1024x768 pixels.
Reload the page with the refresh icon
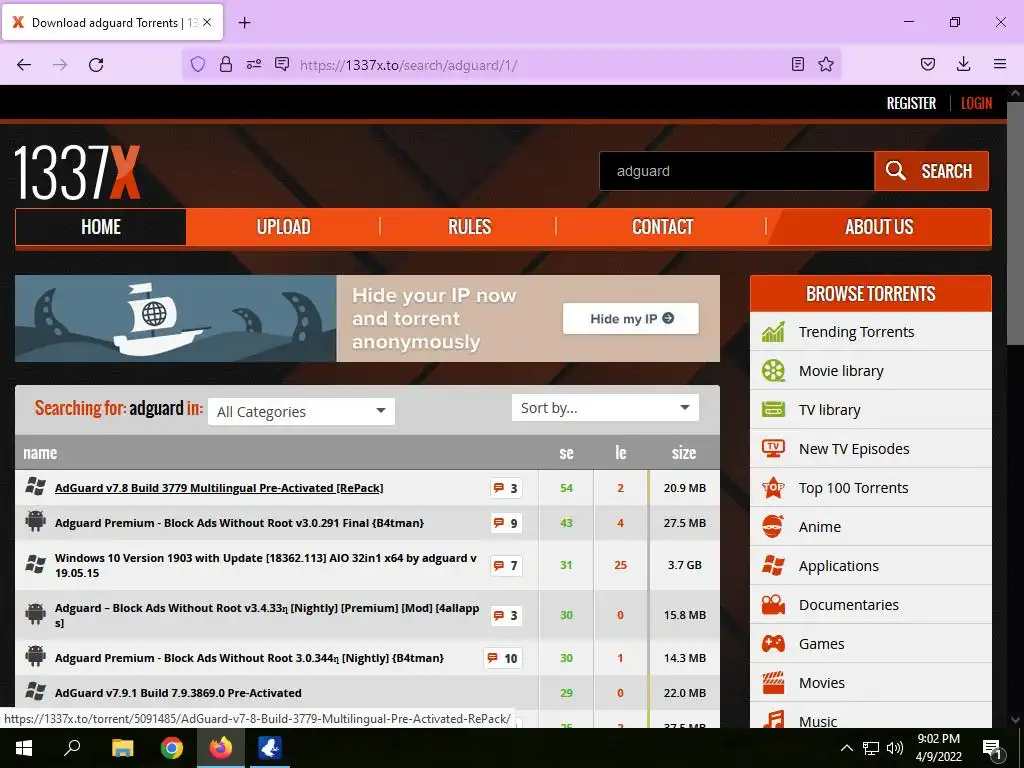(x=96, y=65)
